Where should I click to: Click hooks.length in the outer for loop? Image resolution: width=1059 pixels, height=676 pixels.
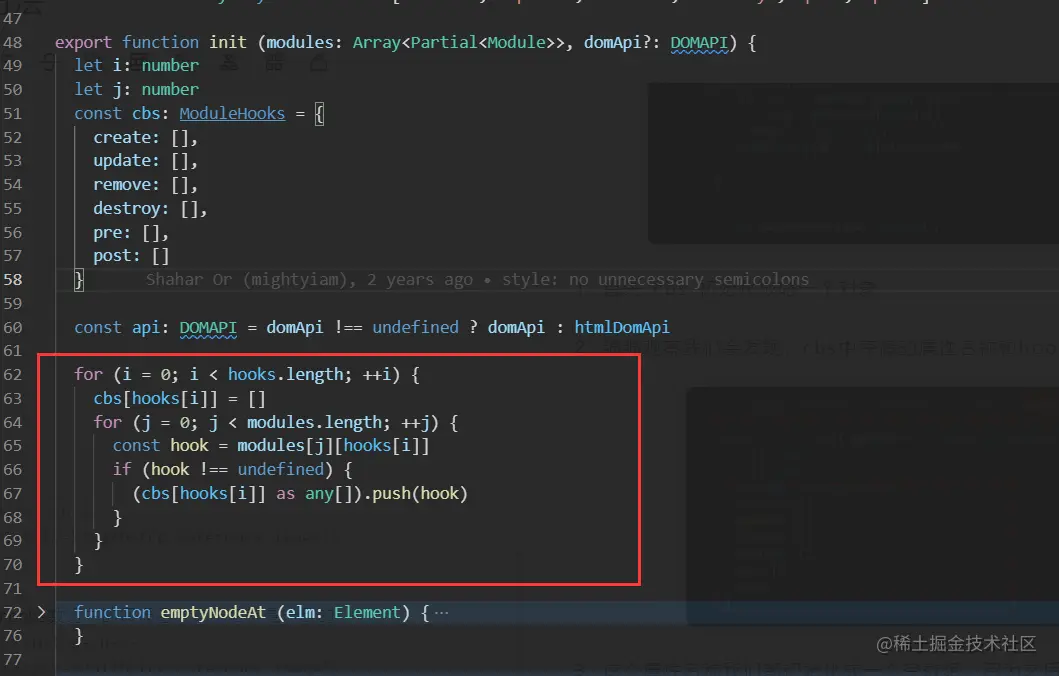[285, 374]
